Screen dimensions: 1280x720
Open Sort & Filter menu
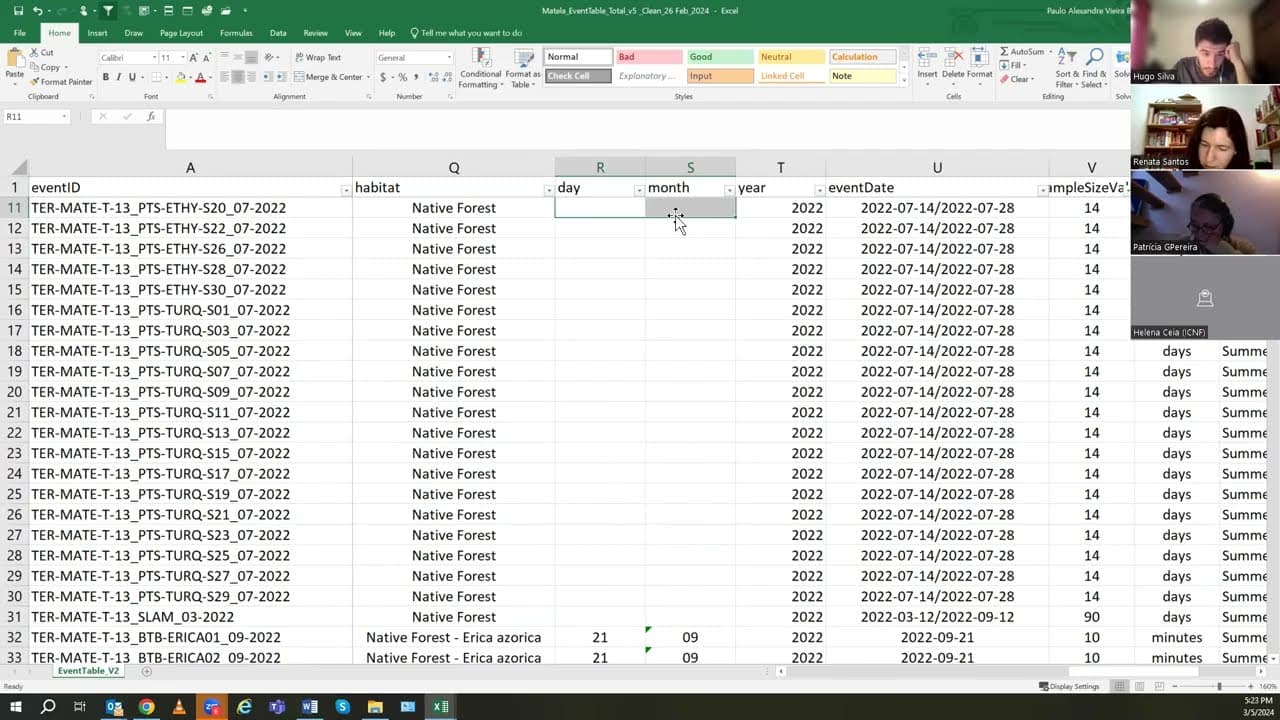click(x=1067, y=67)
